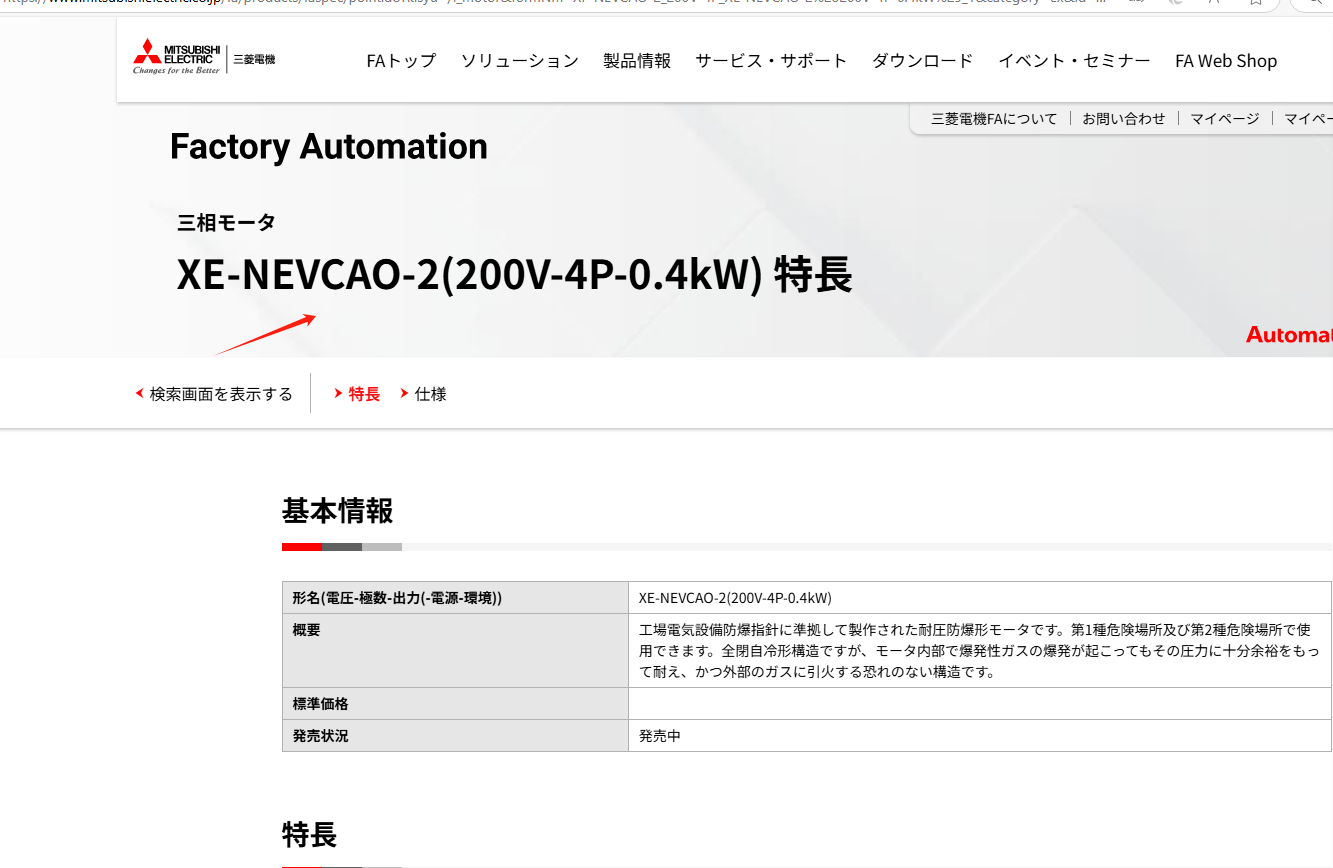
Task: Return via the 検索画面を表示する link
Action: pyautogui.click(x=221, y=393)
